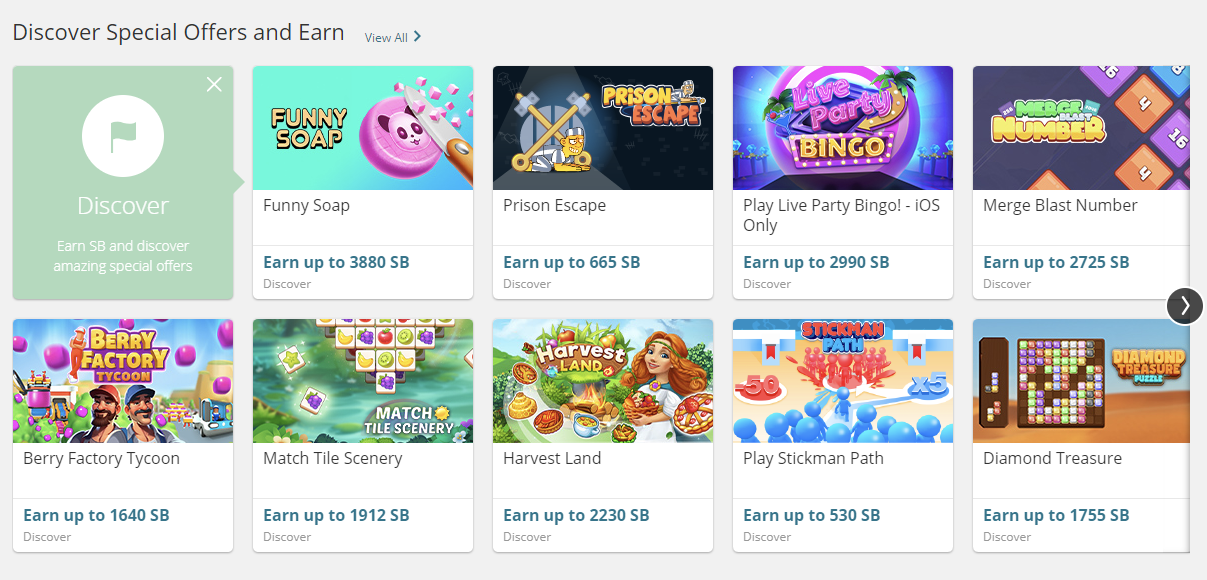This screenshot has height=580, width=1207.
Task: Select the Live Party Bingo image
Action: 842,128
